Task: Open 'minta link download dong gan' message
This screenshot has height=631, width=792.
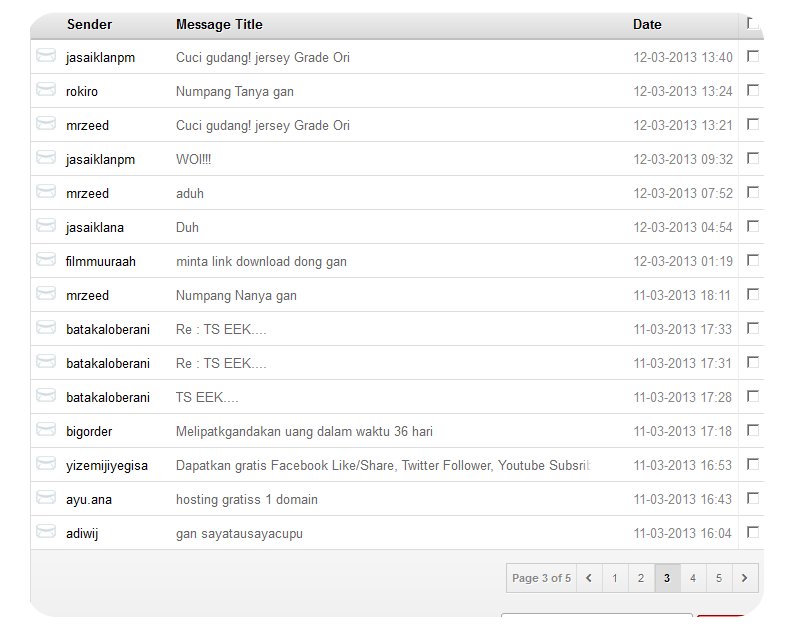Action: (x=261, y=262)
